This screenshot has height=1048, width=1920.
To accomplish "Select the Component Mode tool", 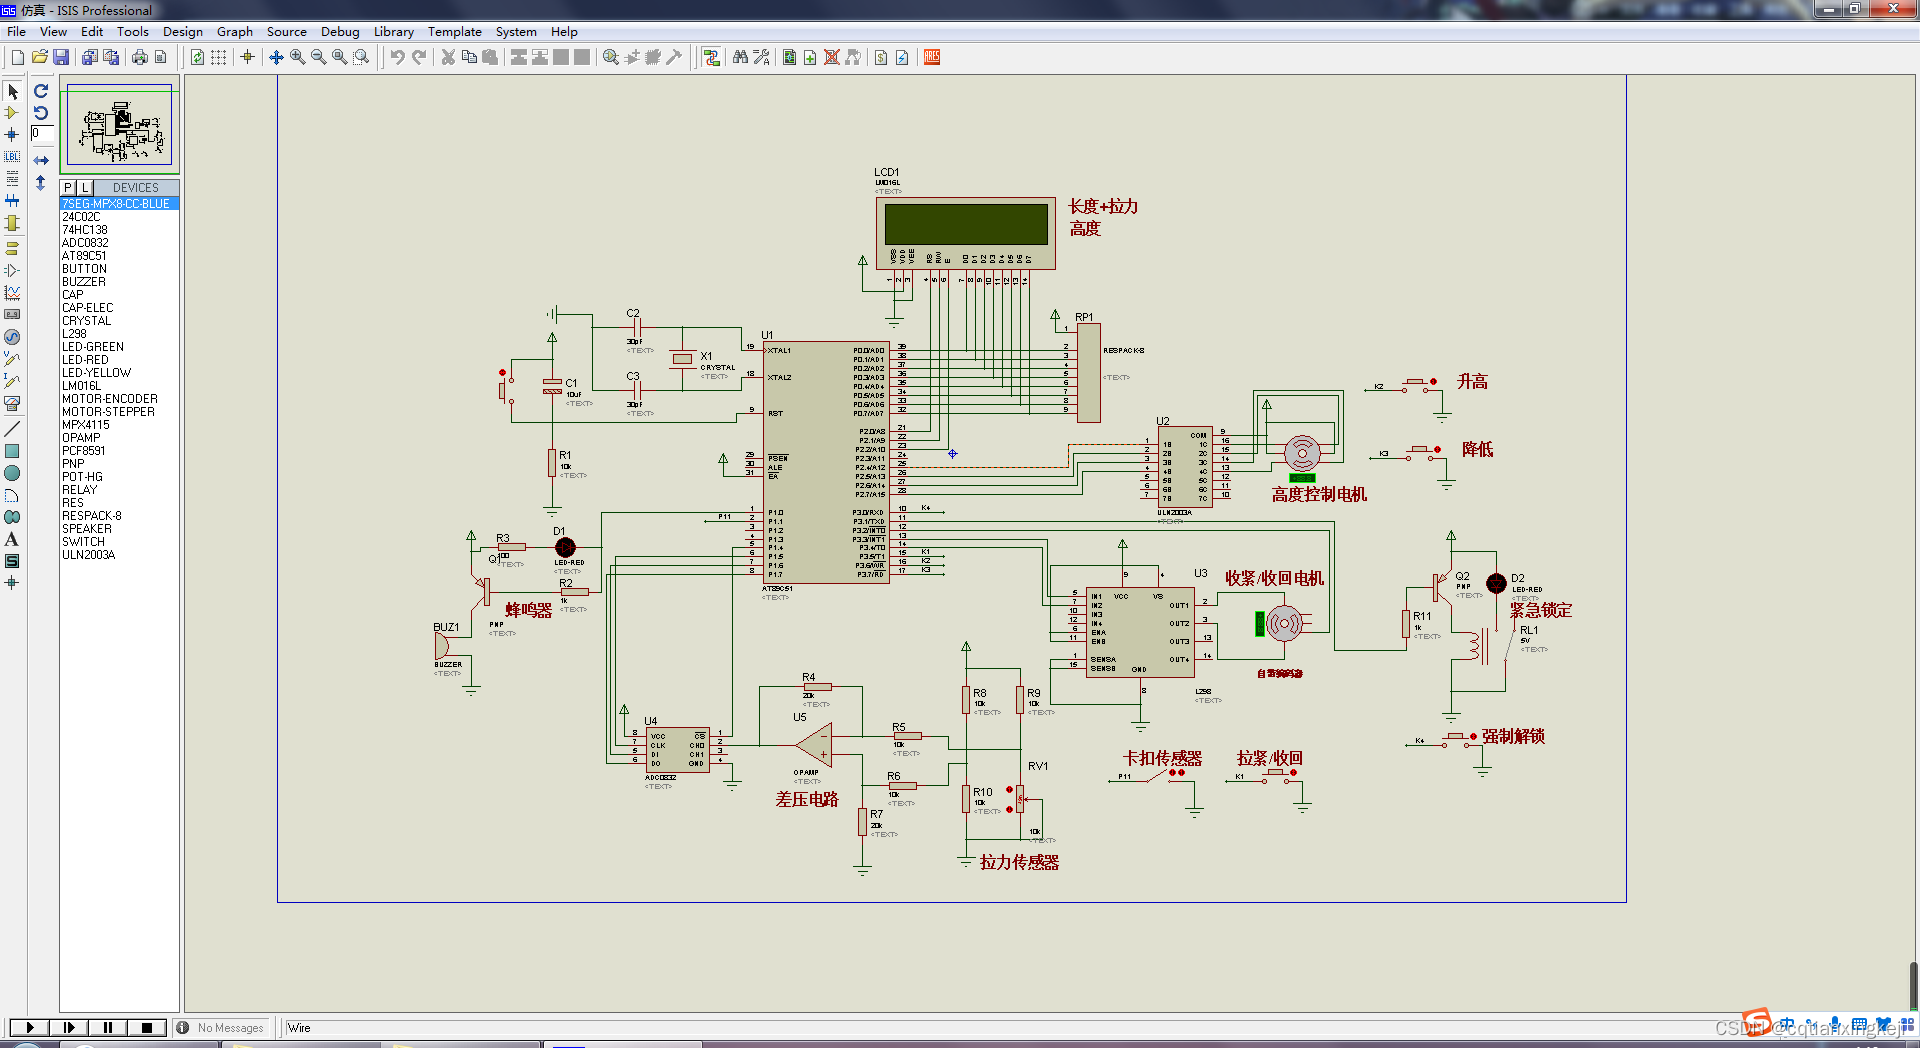I will point(12,113).
